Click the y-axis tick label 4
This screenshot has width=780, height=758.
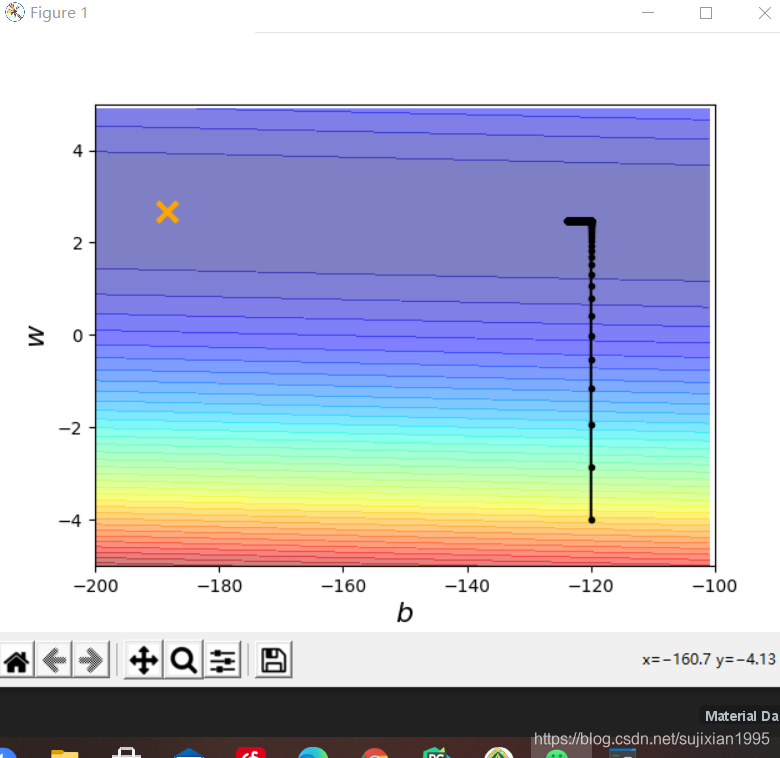78,151
